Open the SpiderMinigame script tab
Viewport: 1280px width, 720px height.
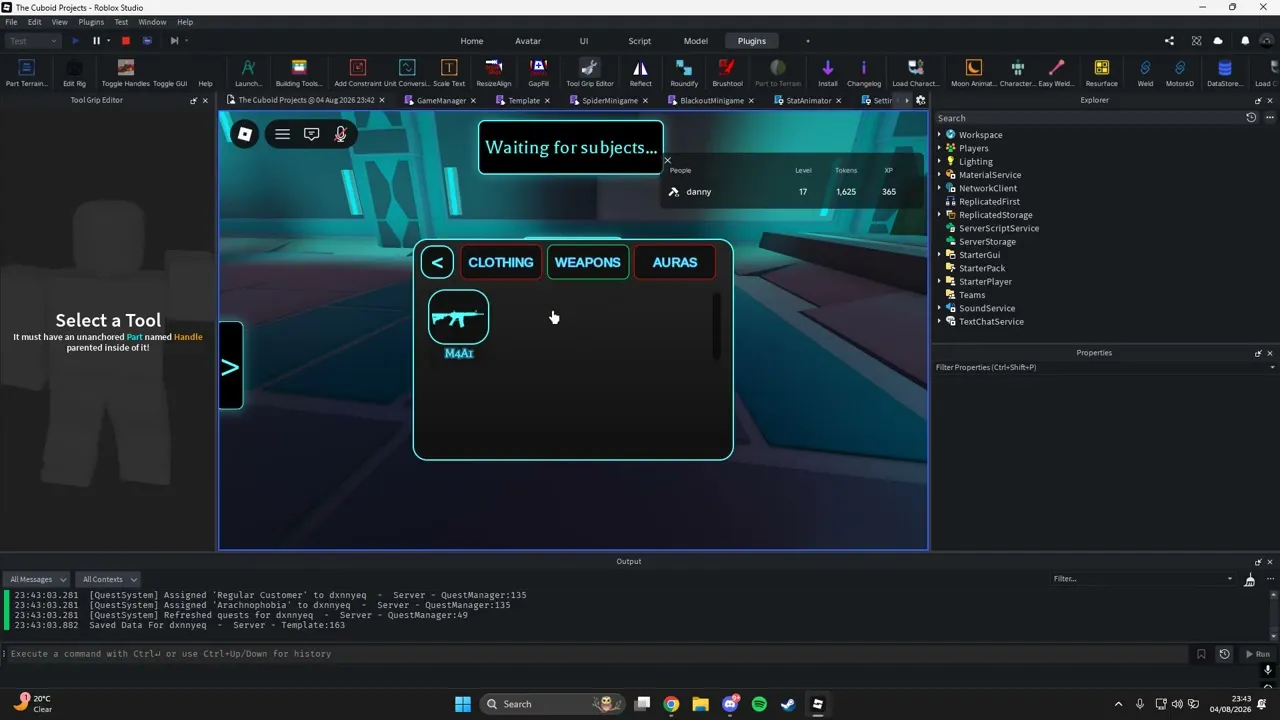tap(609, 100)
